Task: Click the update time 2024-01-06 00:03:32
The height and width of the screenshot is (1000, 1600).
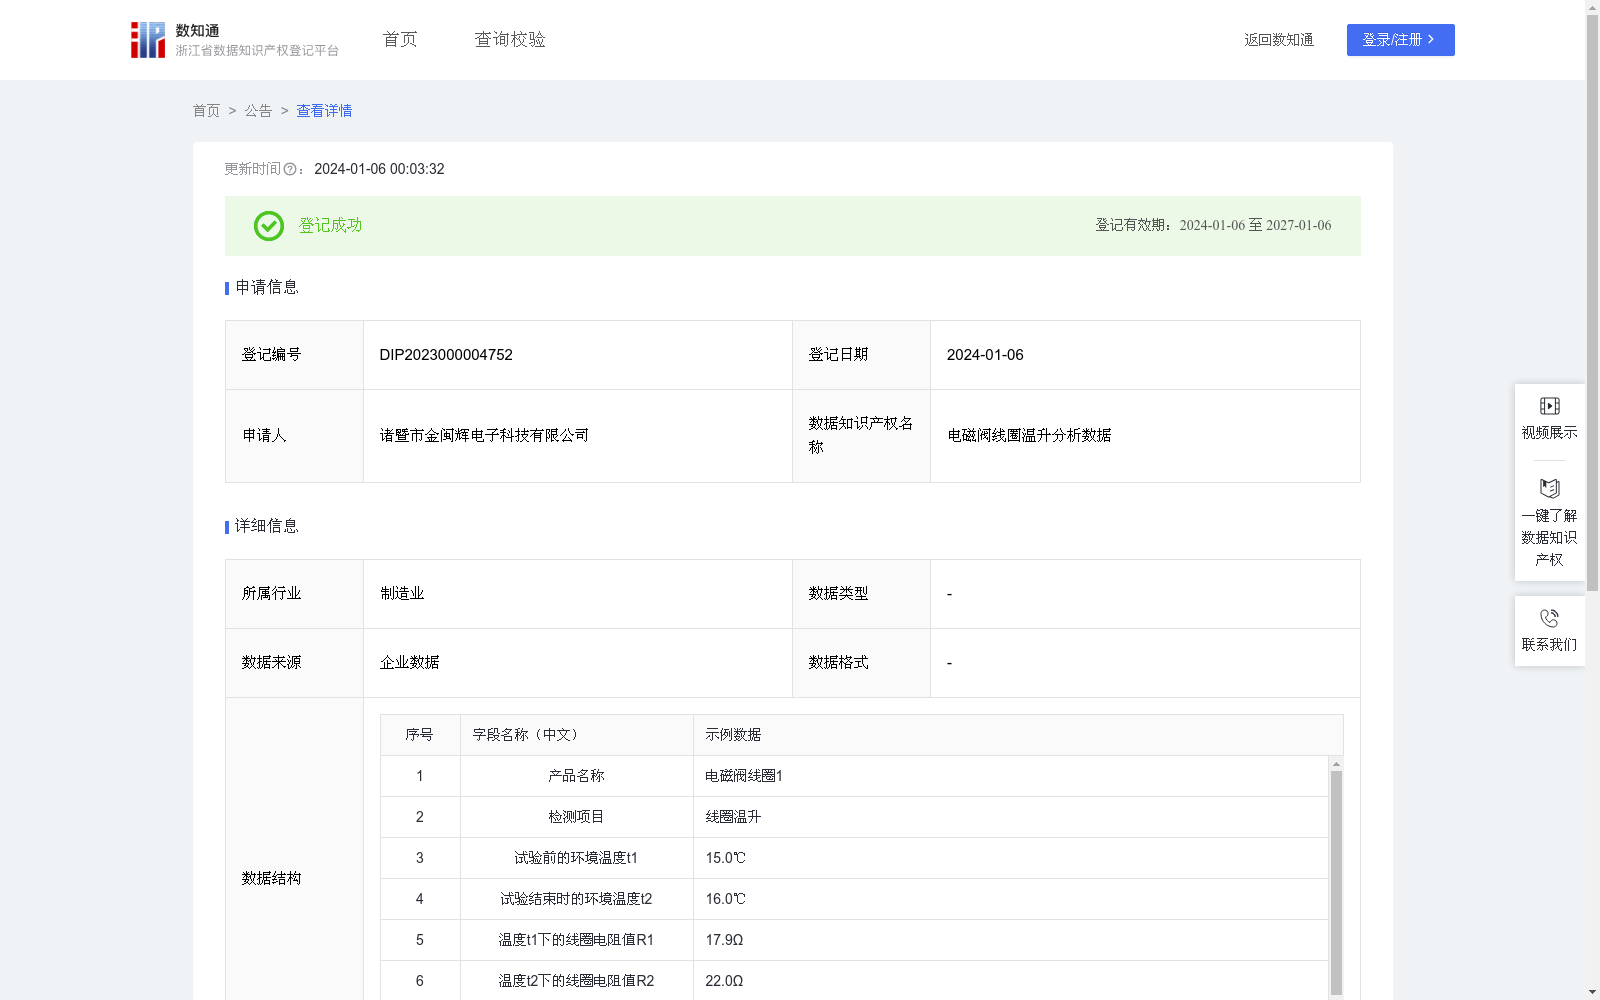Action: tap(379, 170)
